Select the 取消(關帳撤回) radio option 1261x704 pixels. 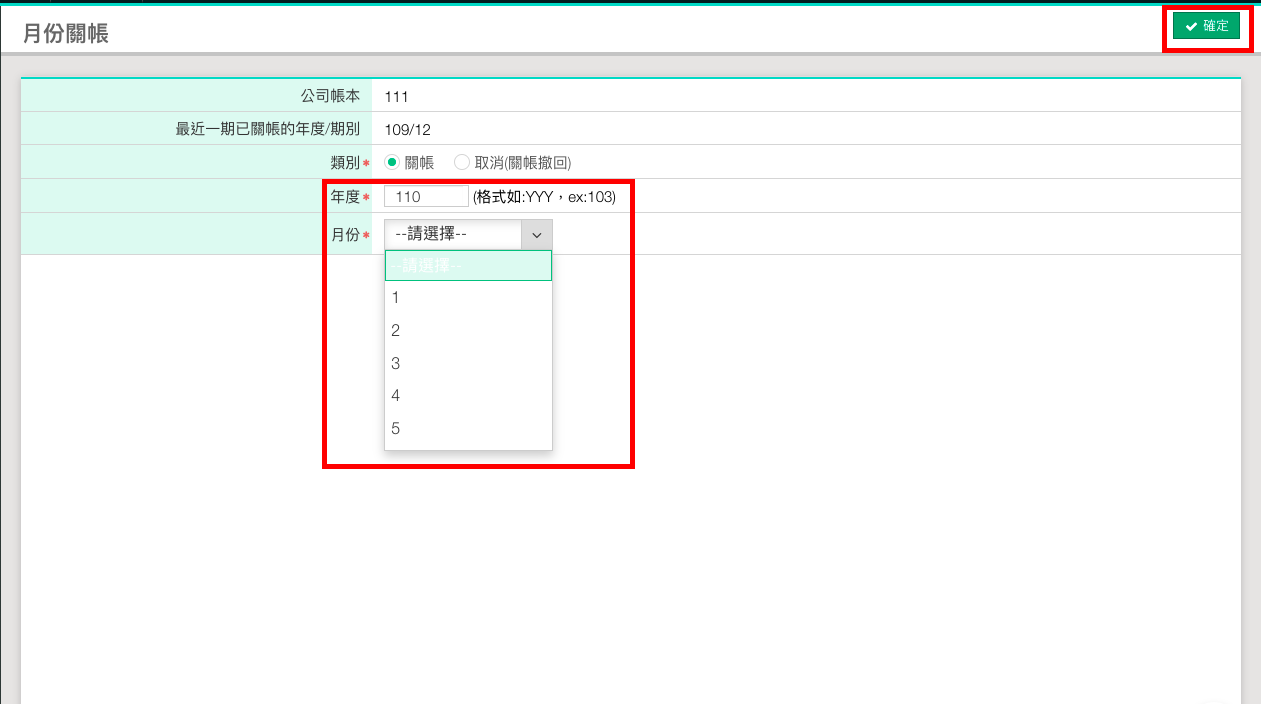tap(462, 162)
